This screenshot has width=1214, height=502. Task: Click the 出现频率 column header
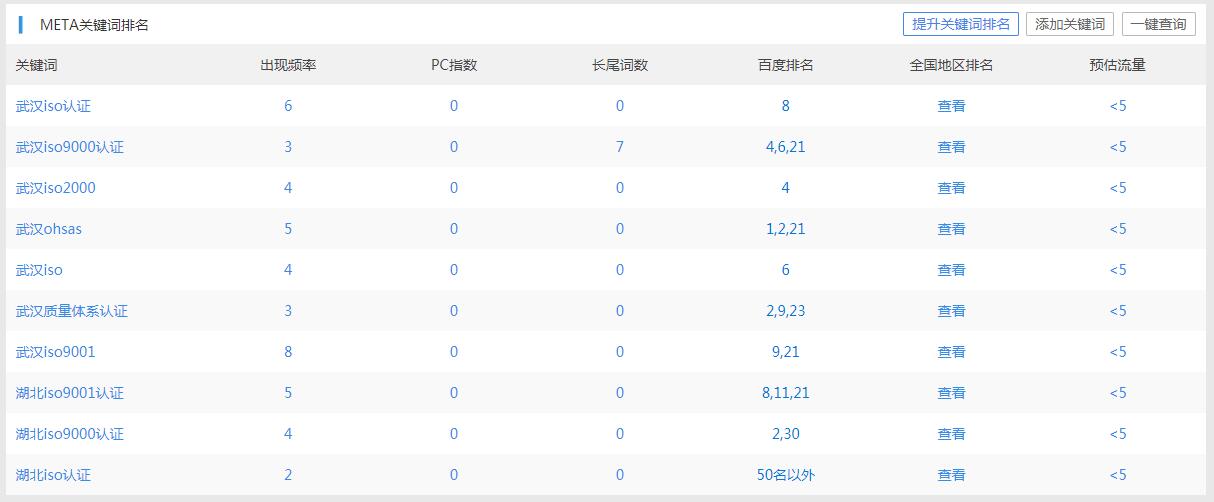click(289, 65)
